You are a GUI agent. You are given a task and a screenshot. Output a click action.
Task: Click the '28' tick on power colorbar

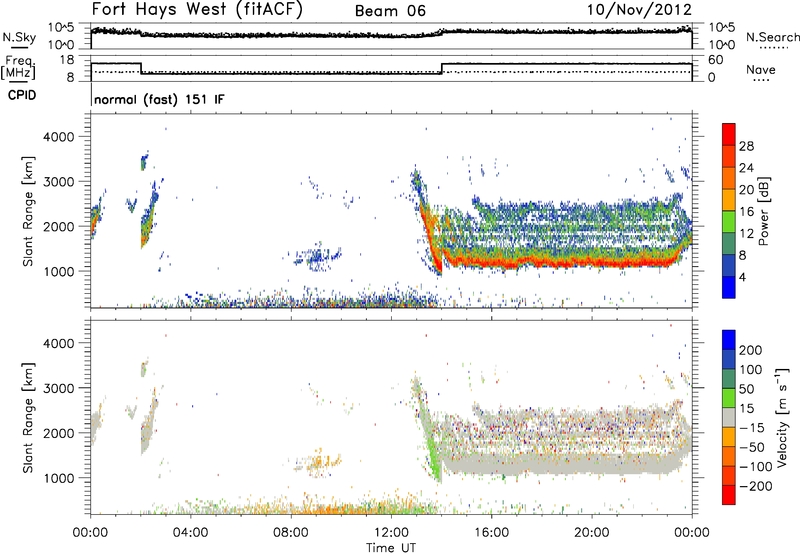[746, 146]
